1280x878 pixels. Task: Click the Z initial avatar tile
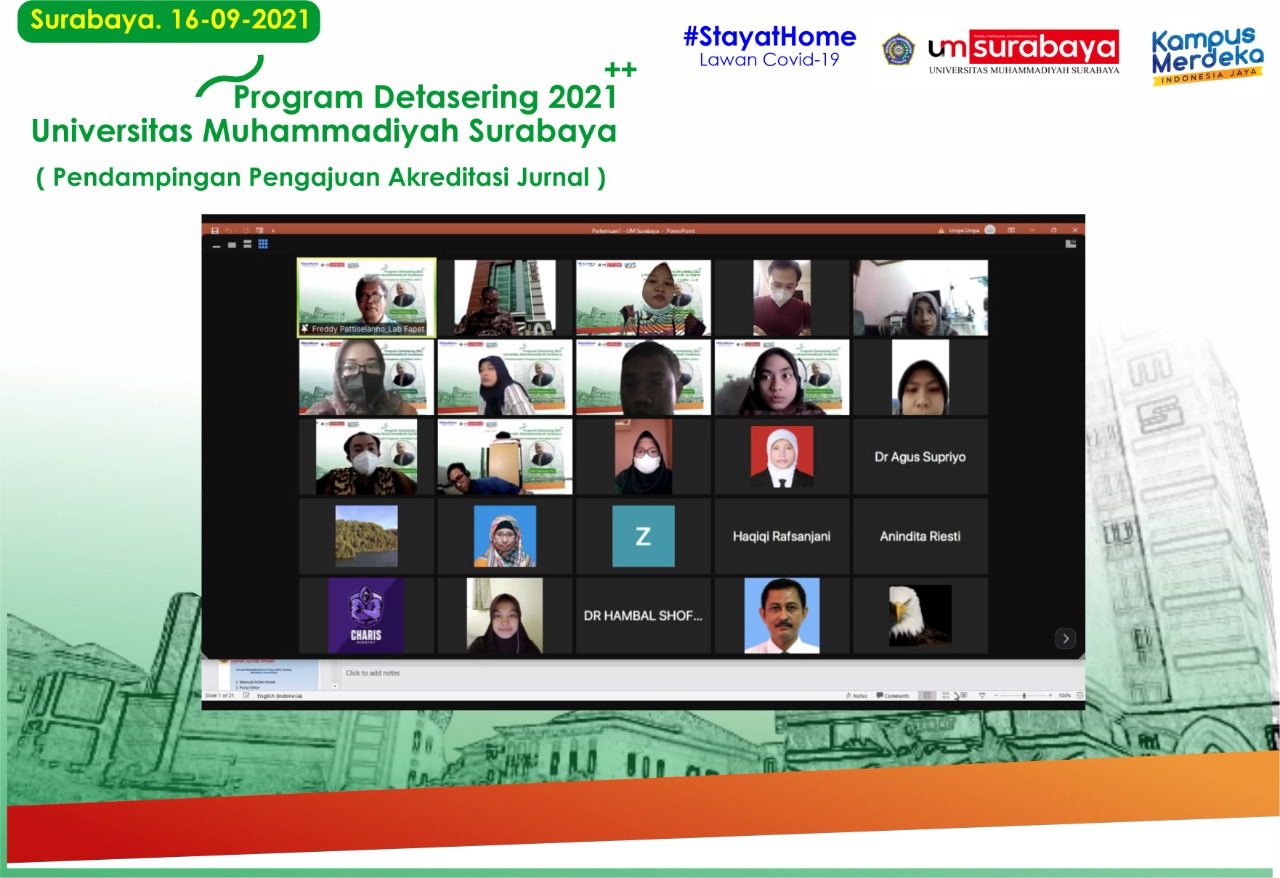643,536
